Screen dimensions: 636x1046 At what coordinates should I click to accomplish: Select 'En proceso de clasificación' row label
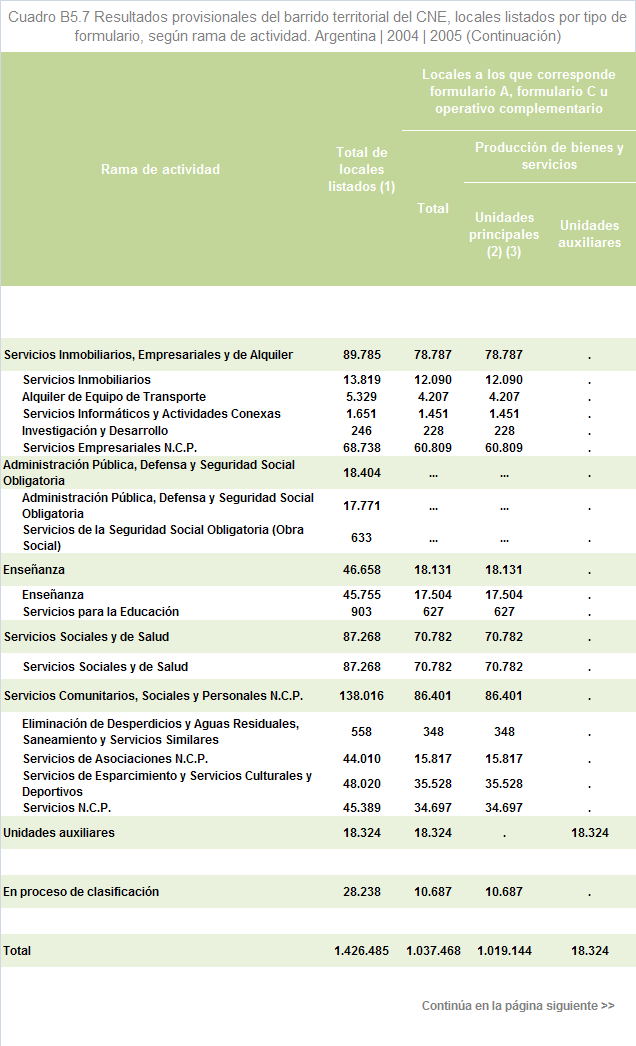81,892
